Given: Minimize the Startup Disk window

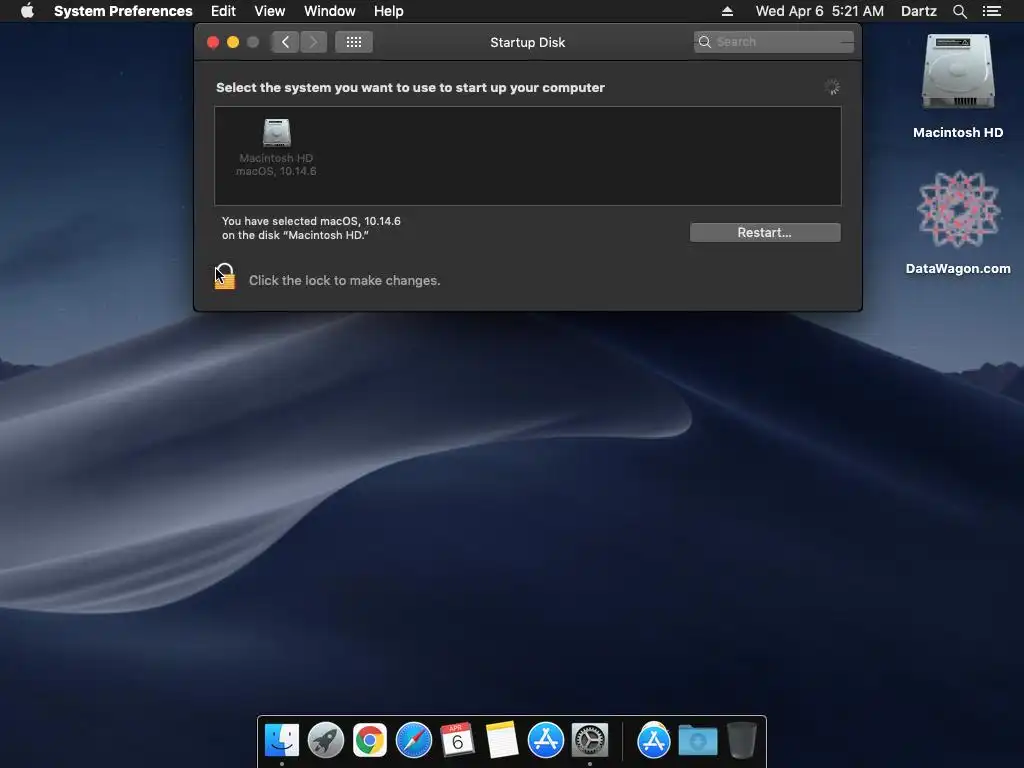Looking at the screenshot, I should coord(232,42).
